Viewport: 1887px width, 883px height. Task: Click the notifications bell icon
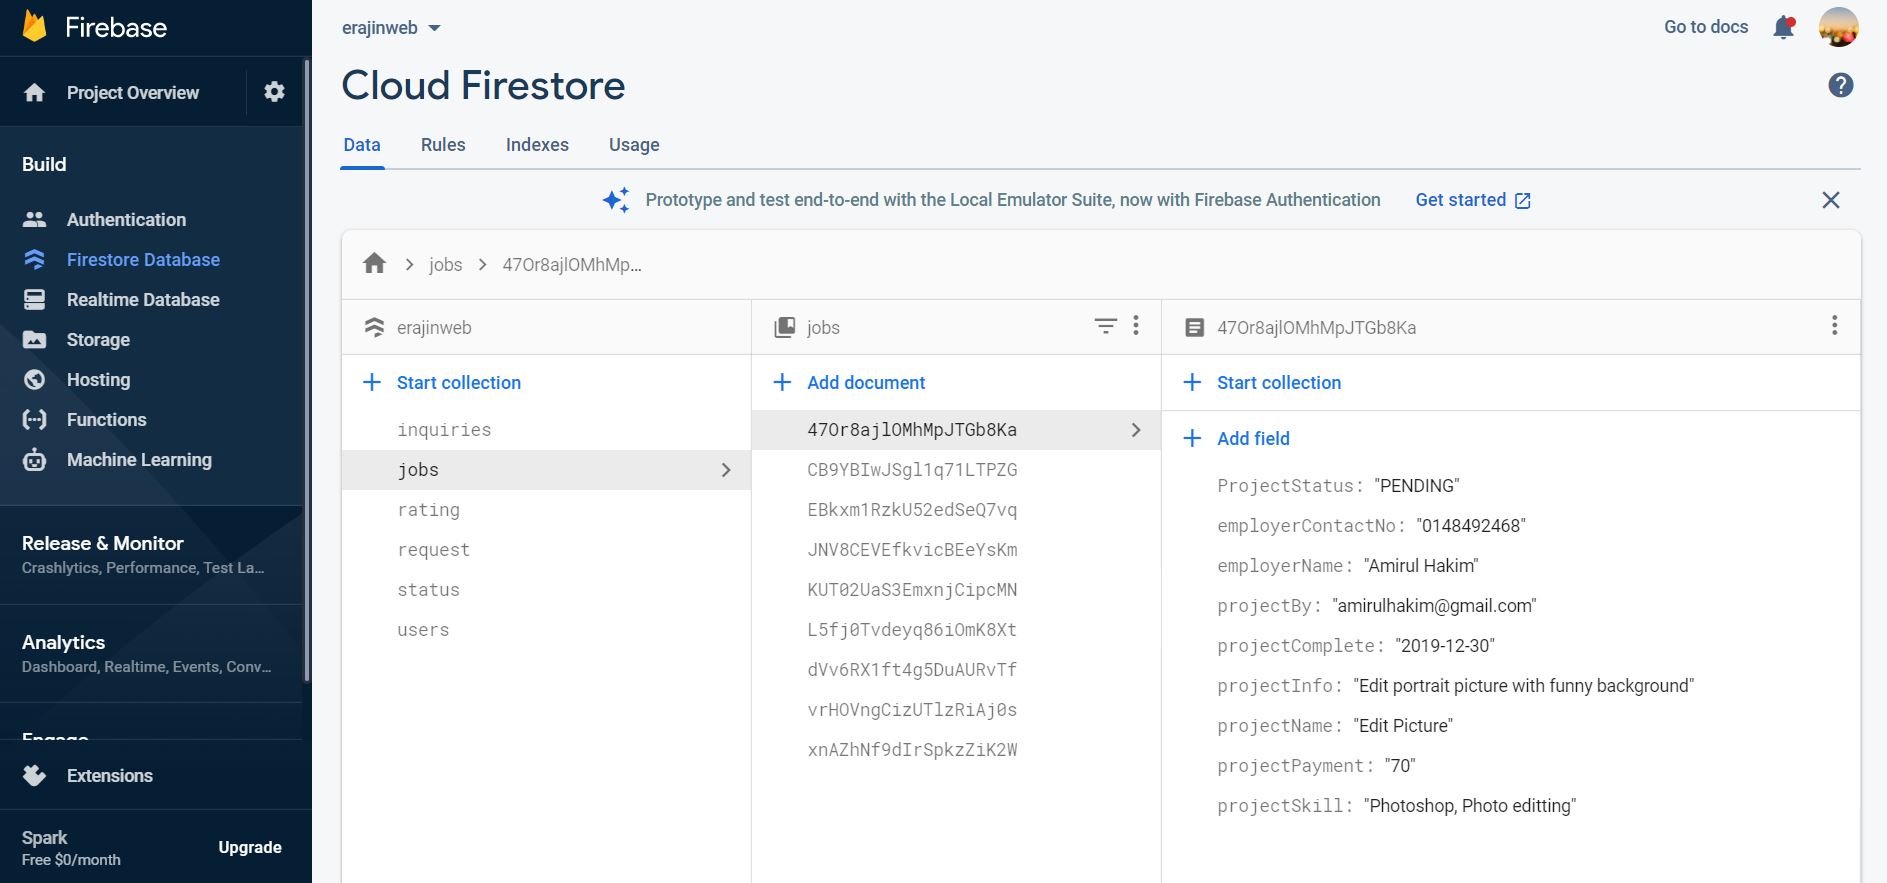click(1783, 28)
